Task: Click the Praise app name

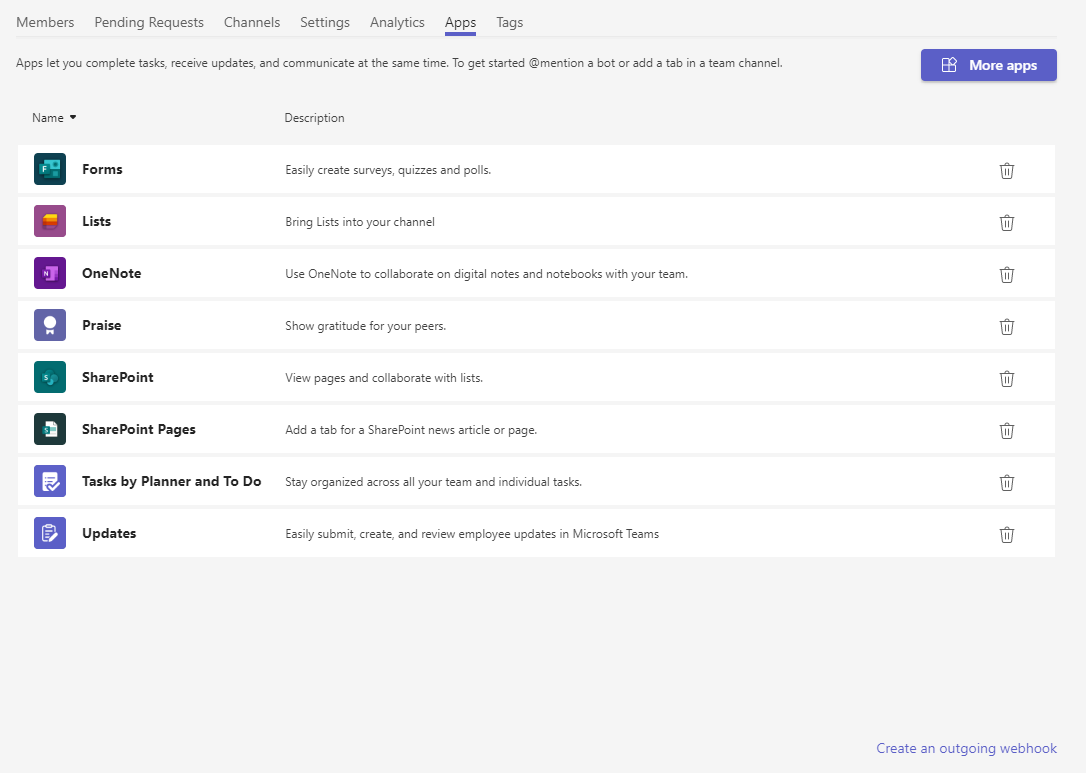Action: (102, 325)
